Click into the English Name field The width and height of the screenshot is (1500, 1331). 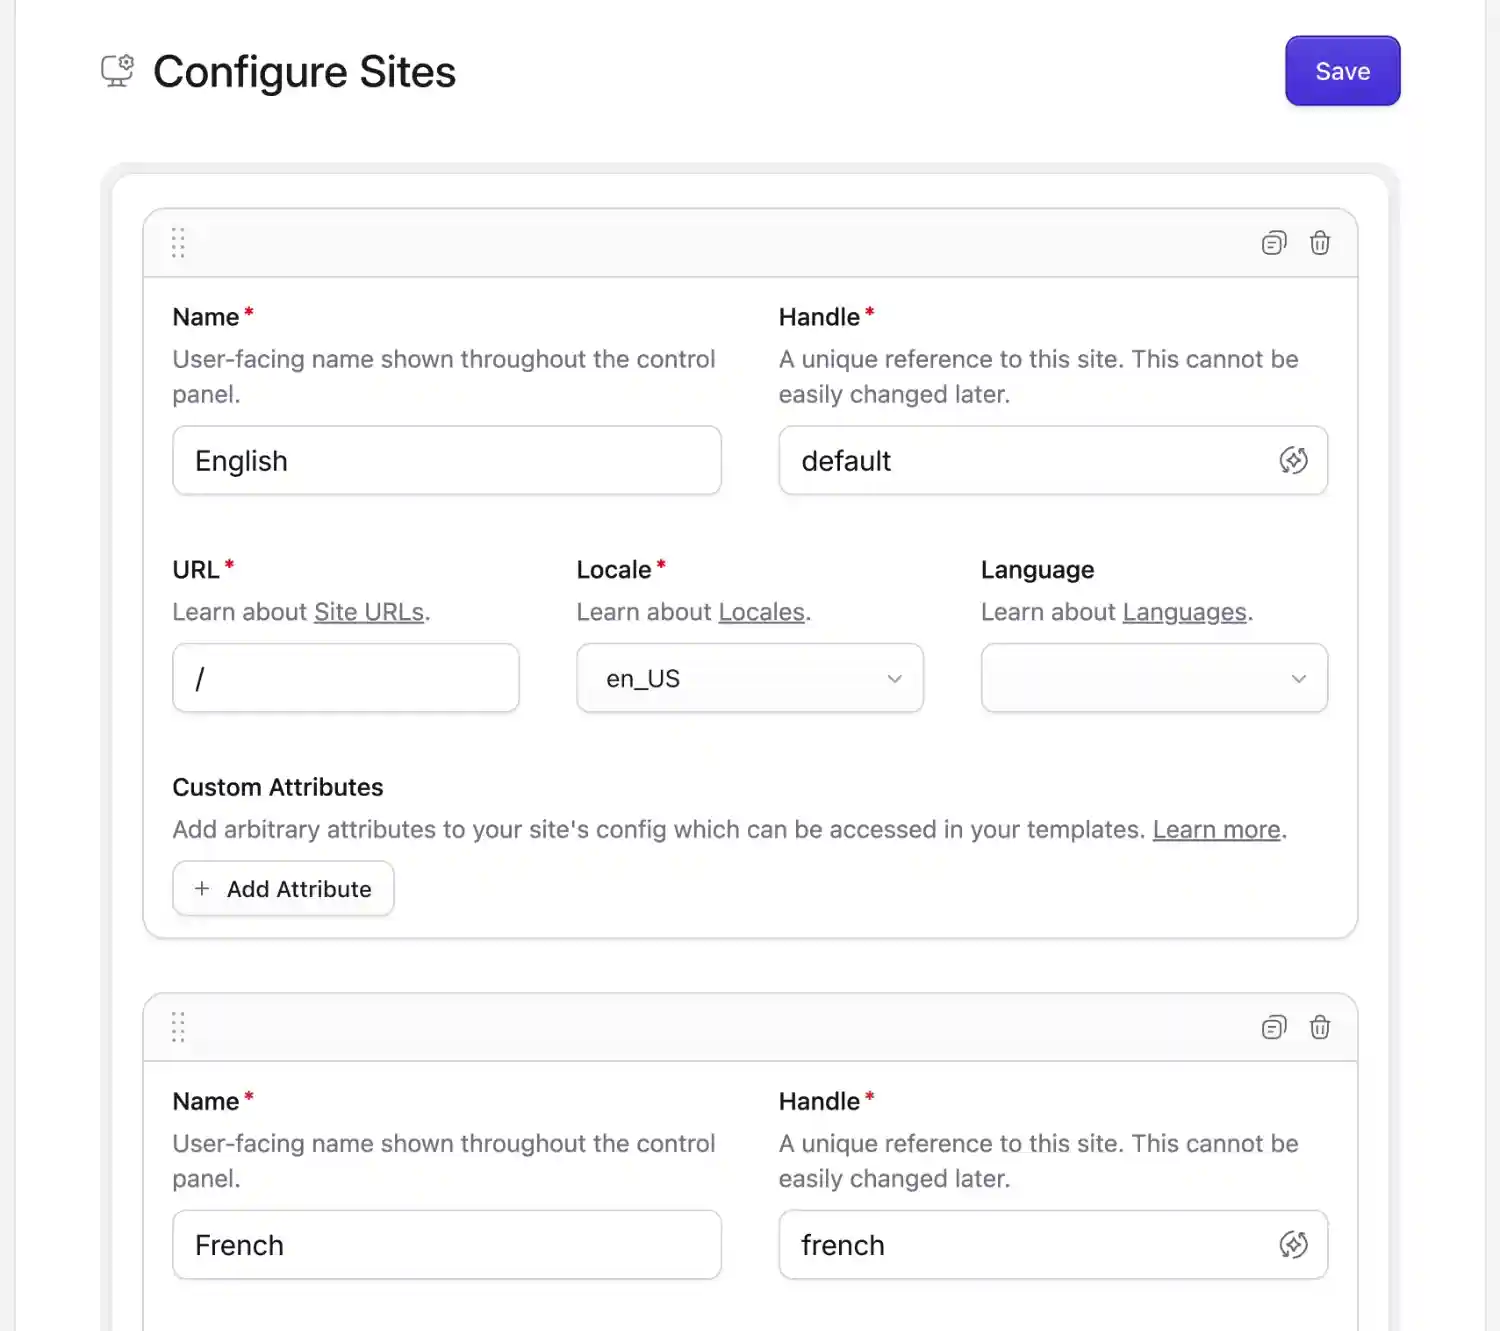(x=446, y=461)
